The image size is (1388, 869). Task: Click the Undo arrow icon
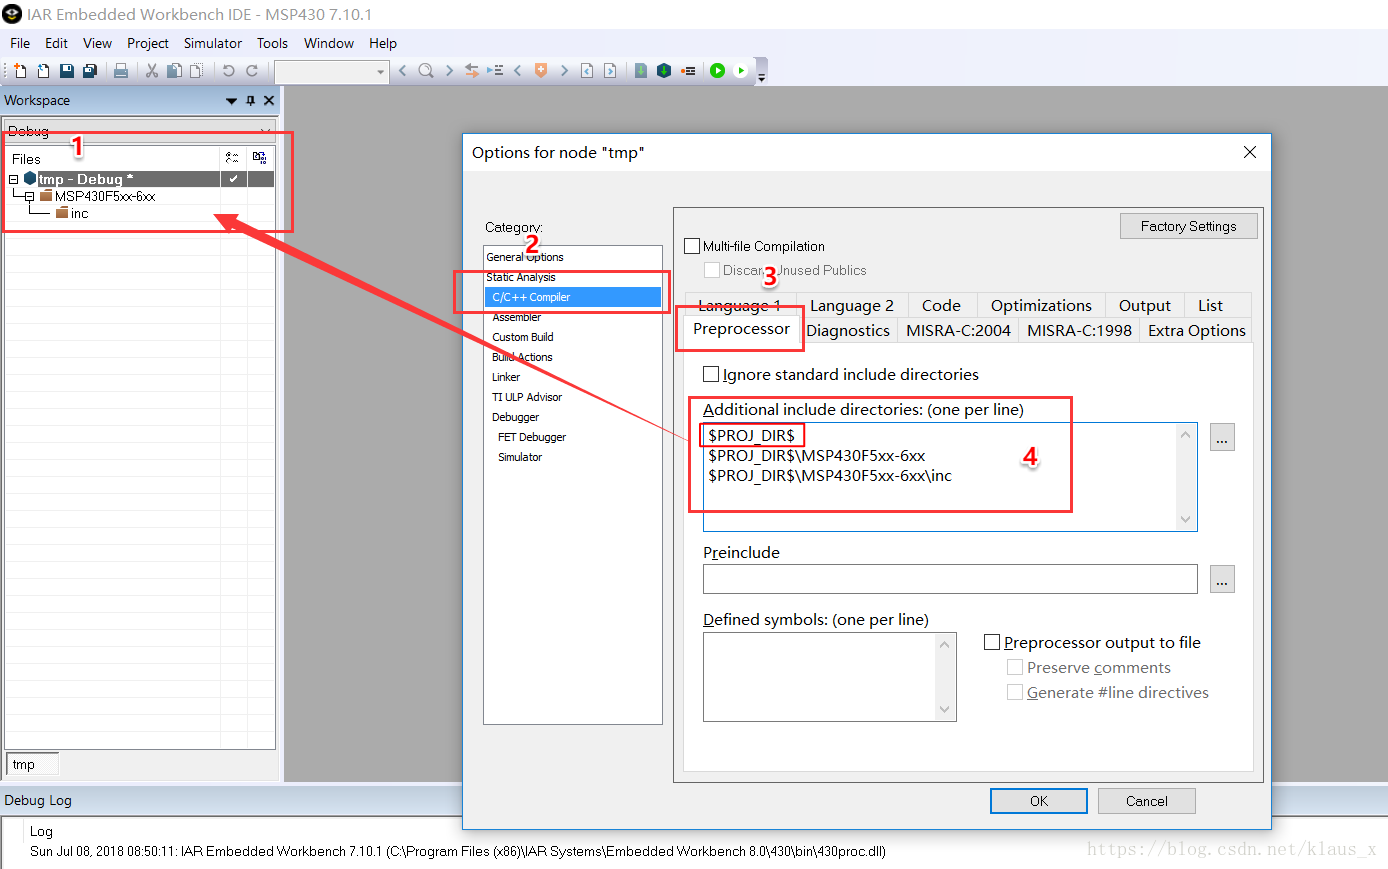(228, 71)
